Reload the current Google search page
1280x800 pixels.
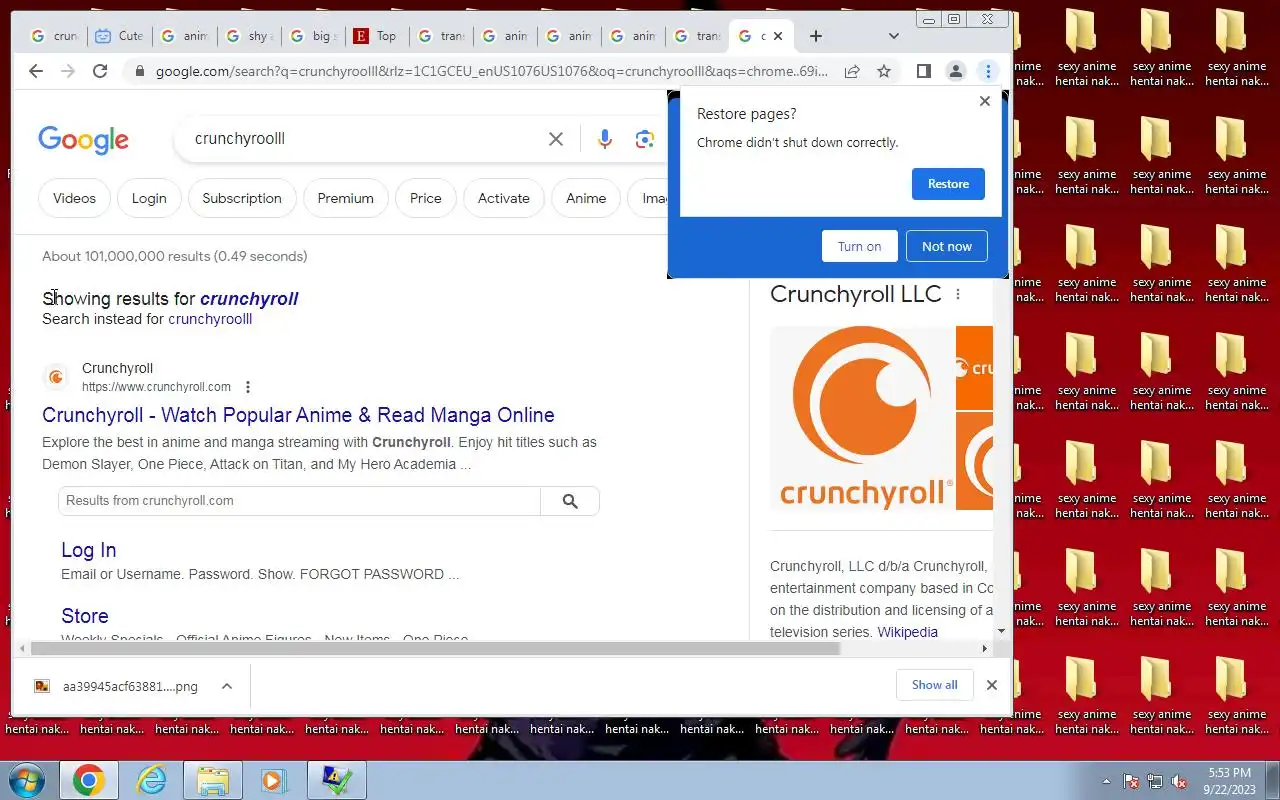coord(100,71)
